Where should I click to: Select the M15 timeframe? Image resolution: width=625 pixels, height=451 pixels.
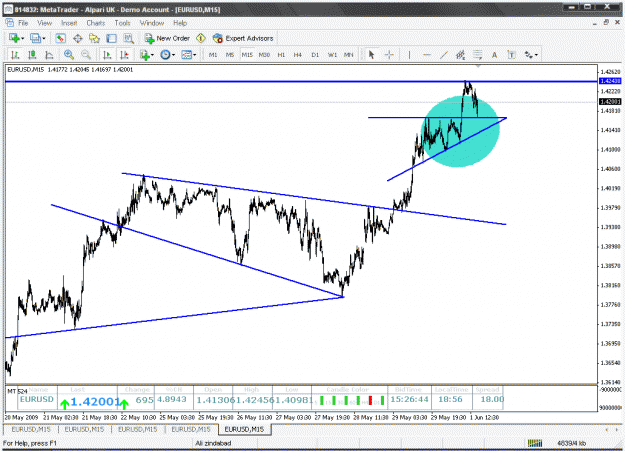(x=247, y=55)
